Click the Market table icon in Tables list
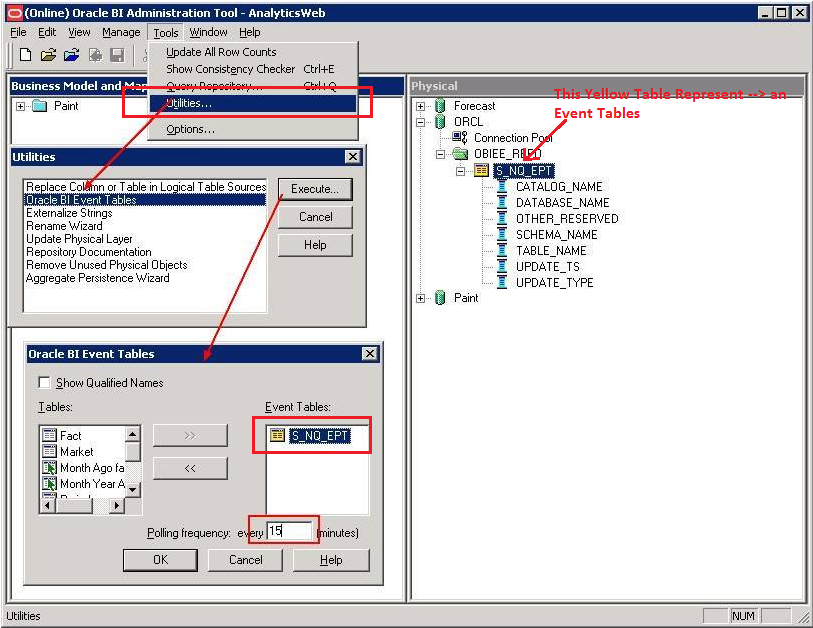 tap(49, 451)
